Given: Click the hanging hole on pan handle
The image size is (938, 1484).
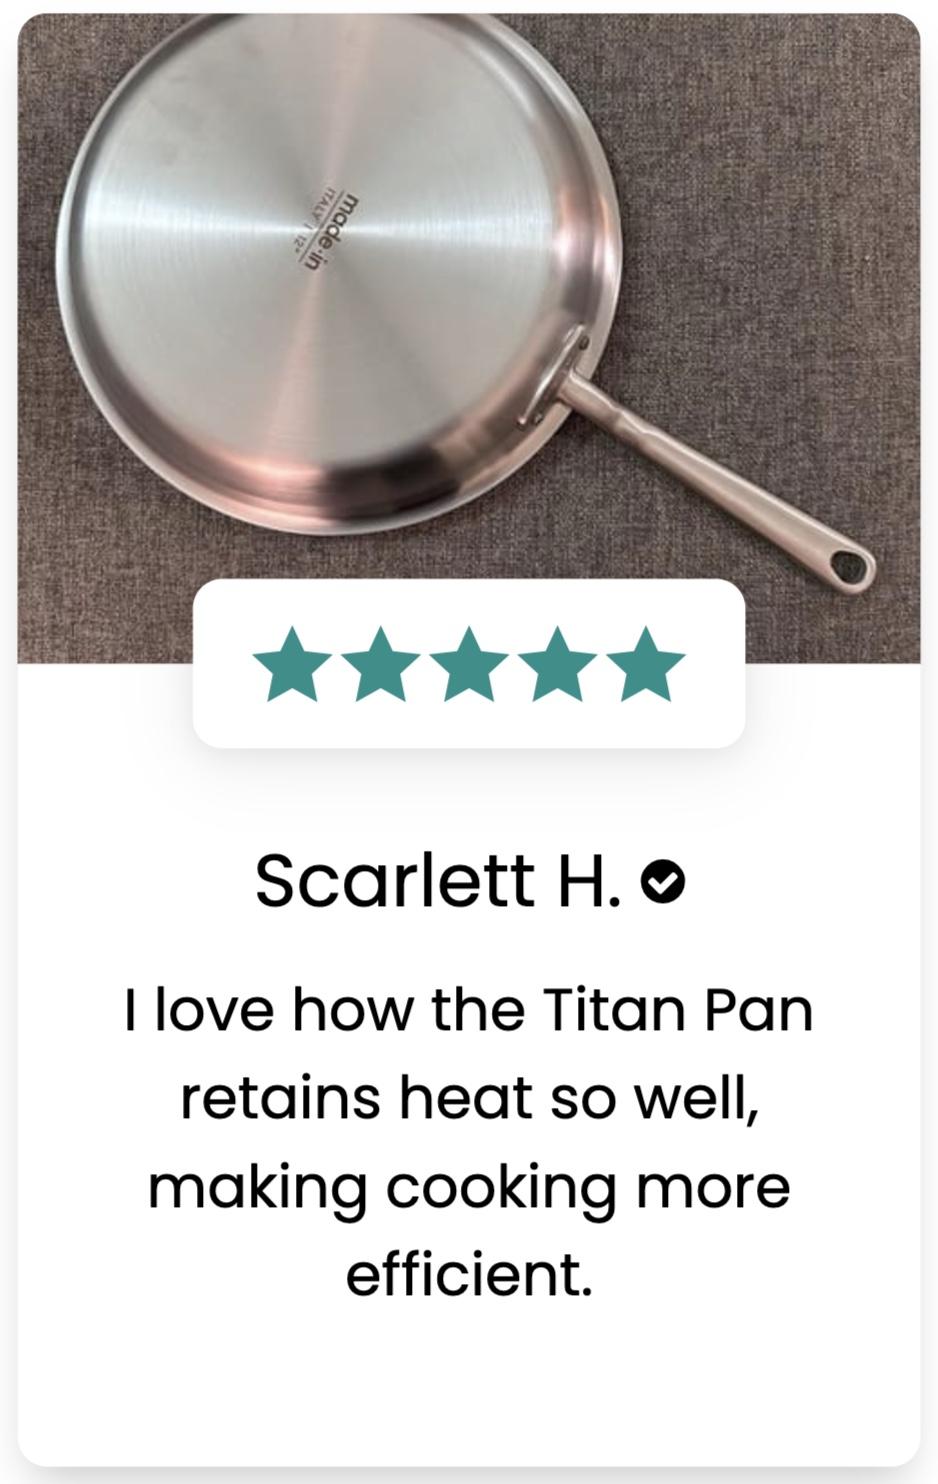Looking at the screenshot, I should pyautogui.click(x=851, y=567).
